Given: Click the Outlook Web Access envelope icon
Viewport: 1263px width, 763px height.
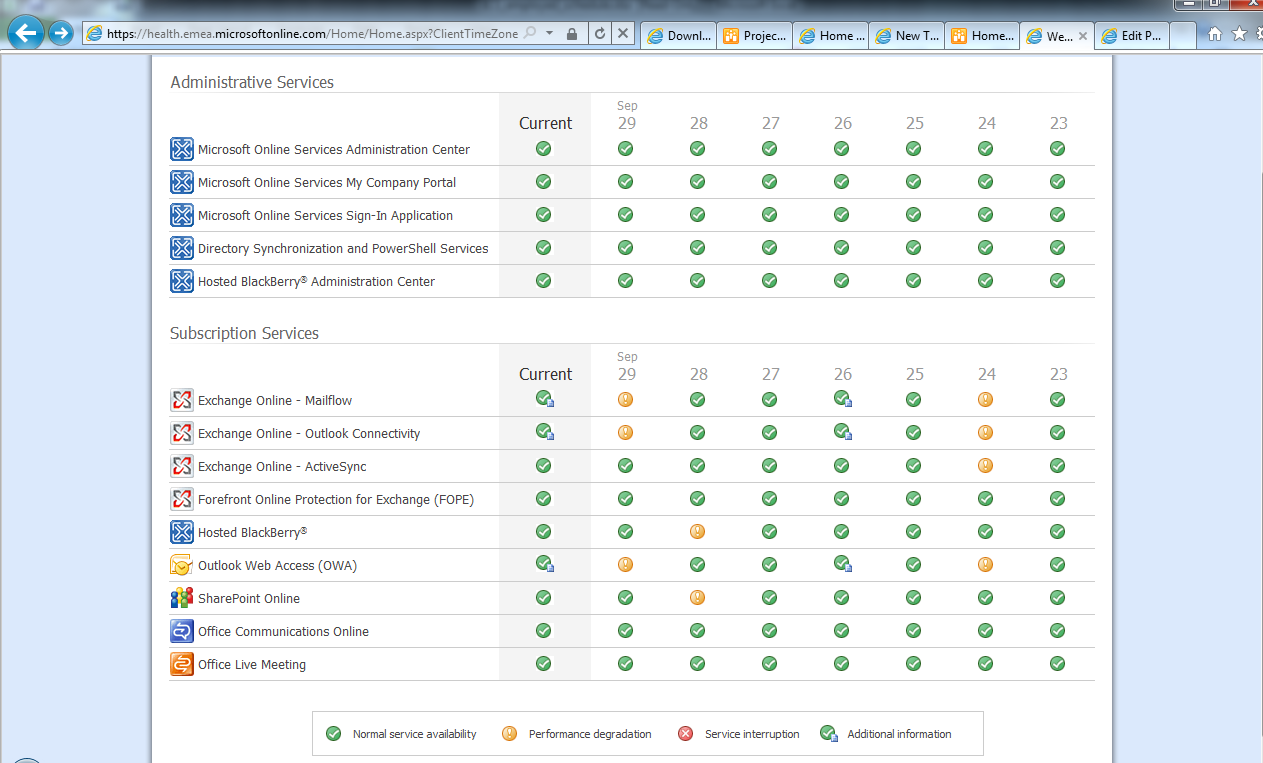Looking at the screenshot, I should [x=181, y=564].
